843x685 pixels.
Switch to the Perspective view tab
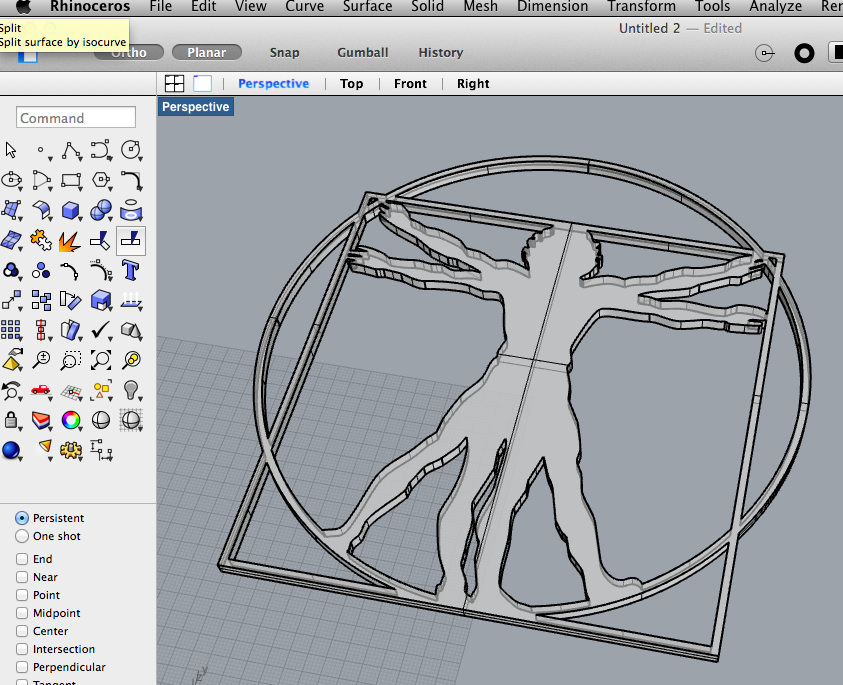(x=274, y=83)
